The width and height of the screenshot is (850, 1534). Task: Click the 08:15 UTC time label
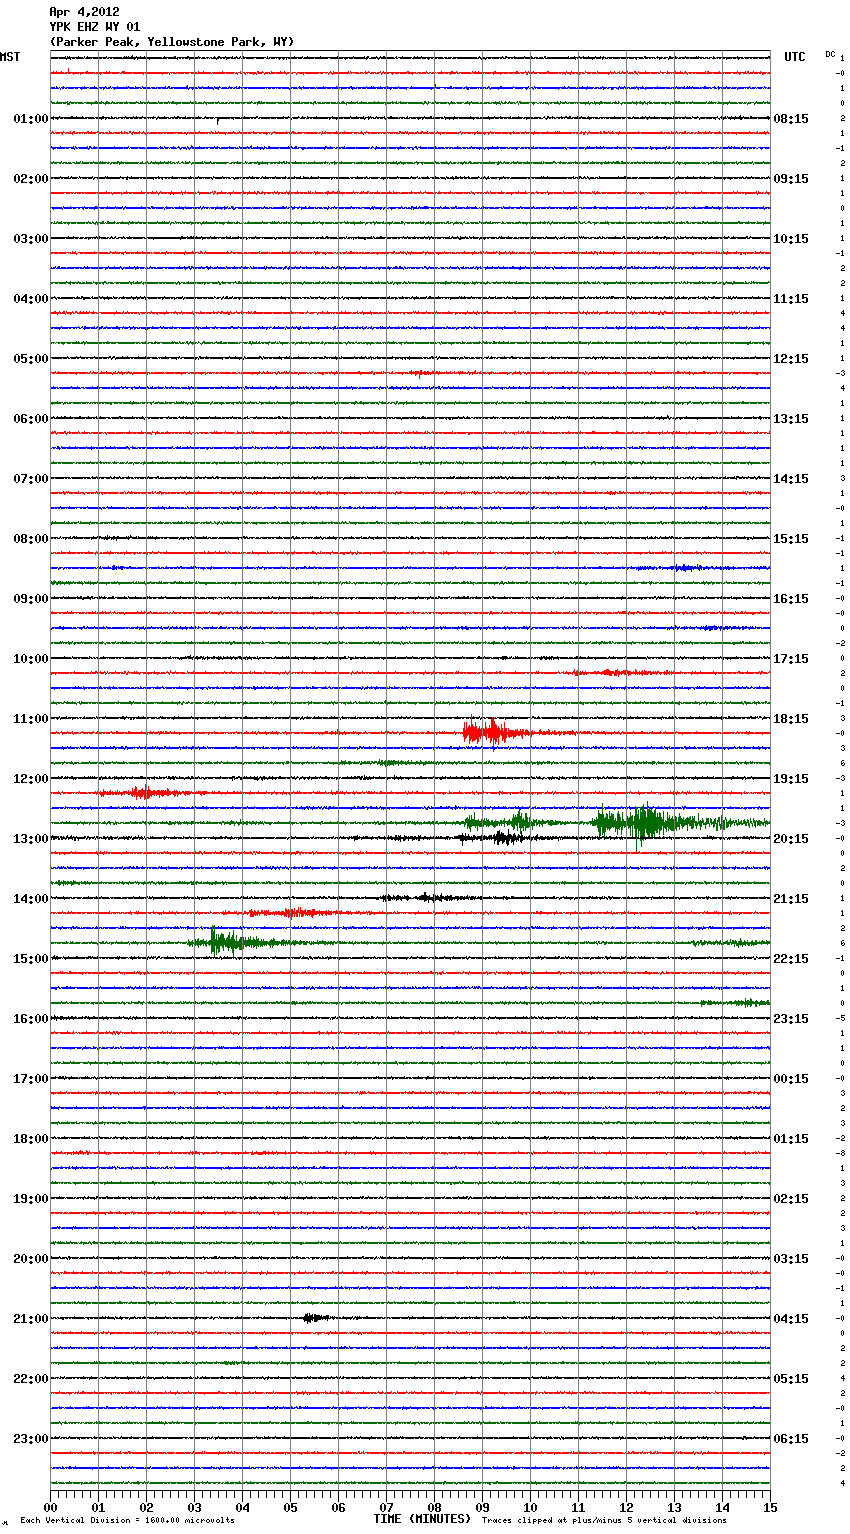791,119
